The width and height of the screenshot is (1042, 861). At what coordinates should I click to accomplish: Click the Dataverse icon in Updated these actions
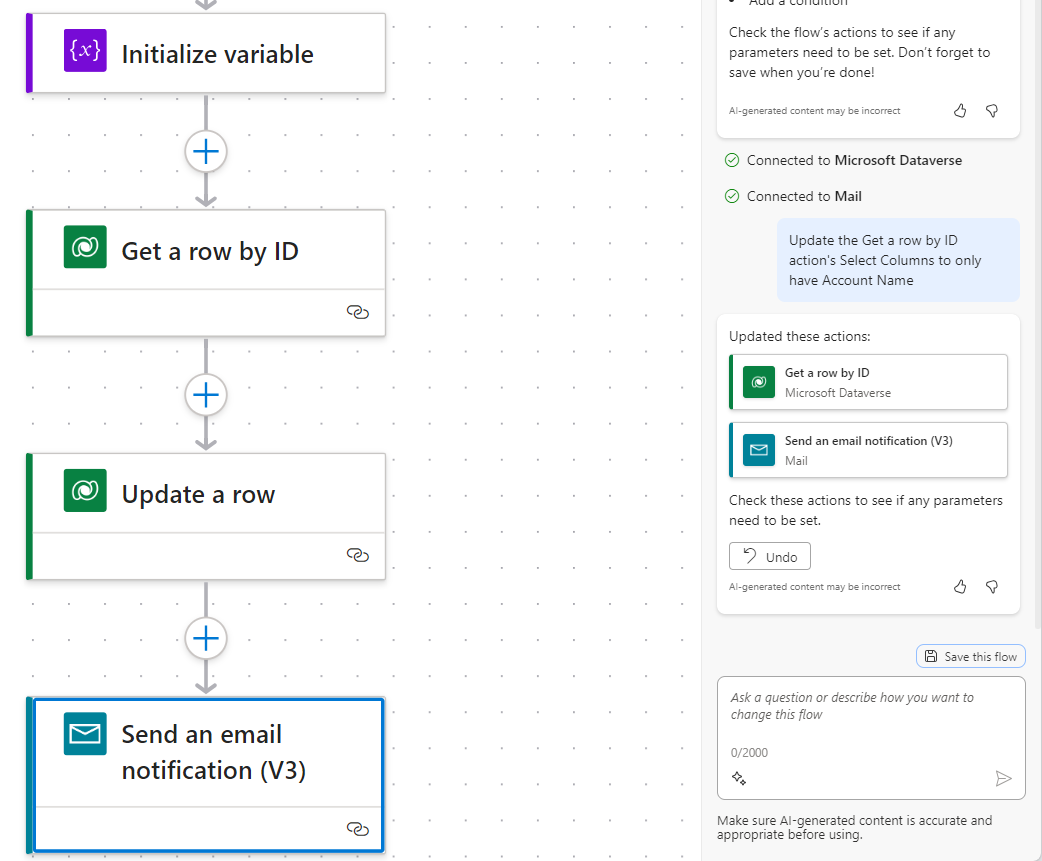pos(759,381)
